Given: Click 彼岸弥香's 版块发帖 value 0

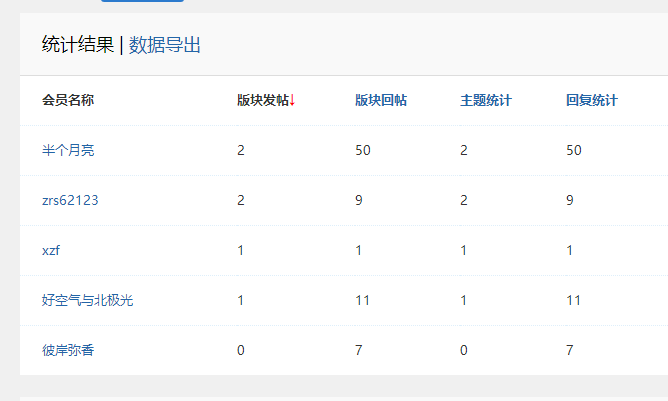Looking at the screenshot, I should tap(241, 350).
